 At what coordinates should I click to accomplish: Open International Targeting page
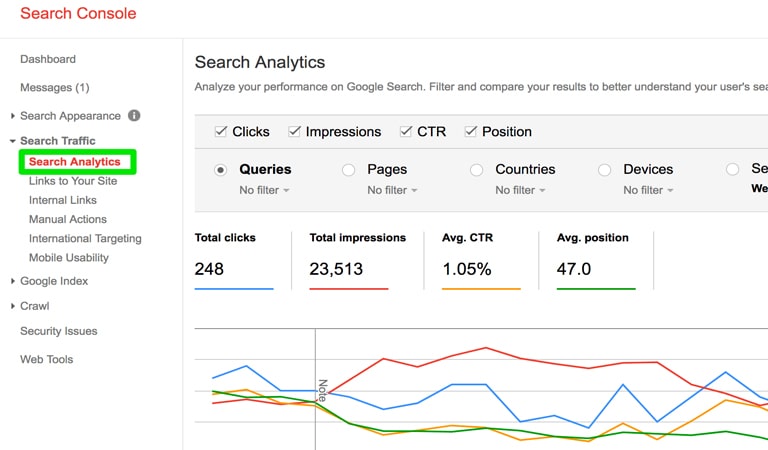[x=85, y=238]
